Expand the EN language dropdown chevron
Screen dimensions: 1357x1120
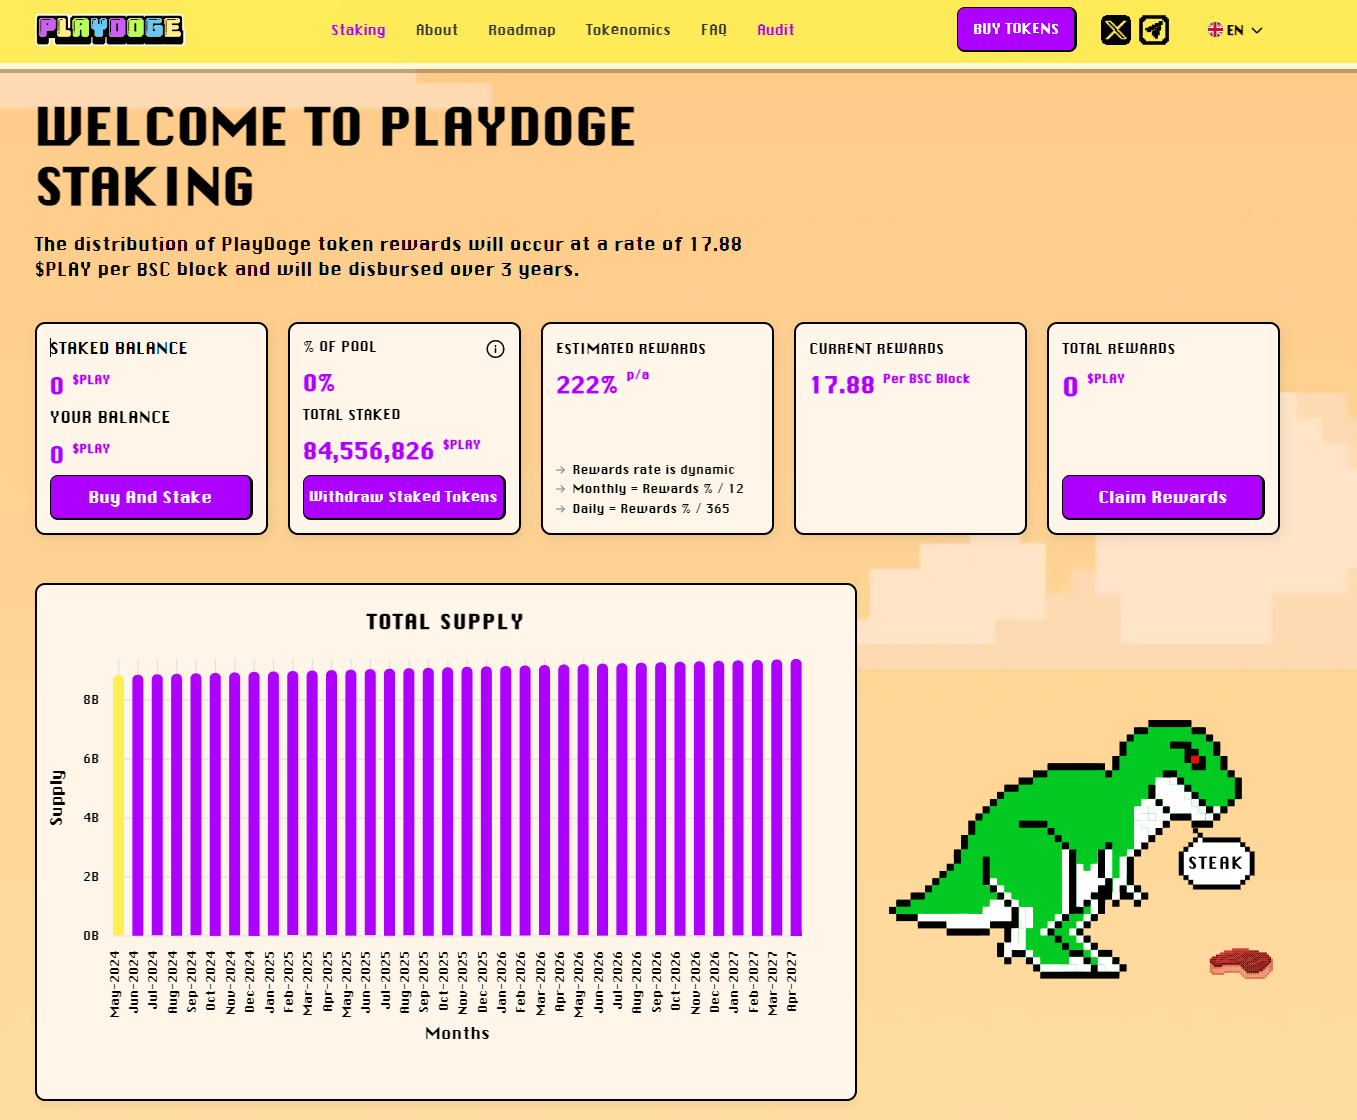click(x=1257, y=30)
